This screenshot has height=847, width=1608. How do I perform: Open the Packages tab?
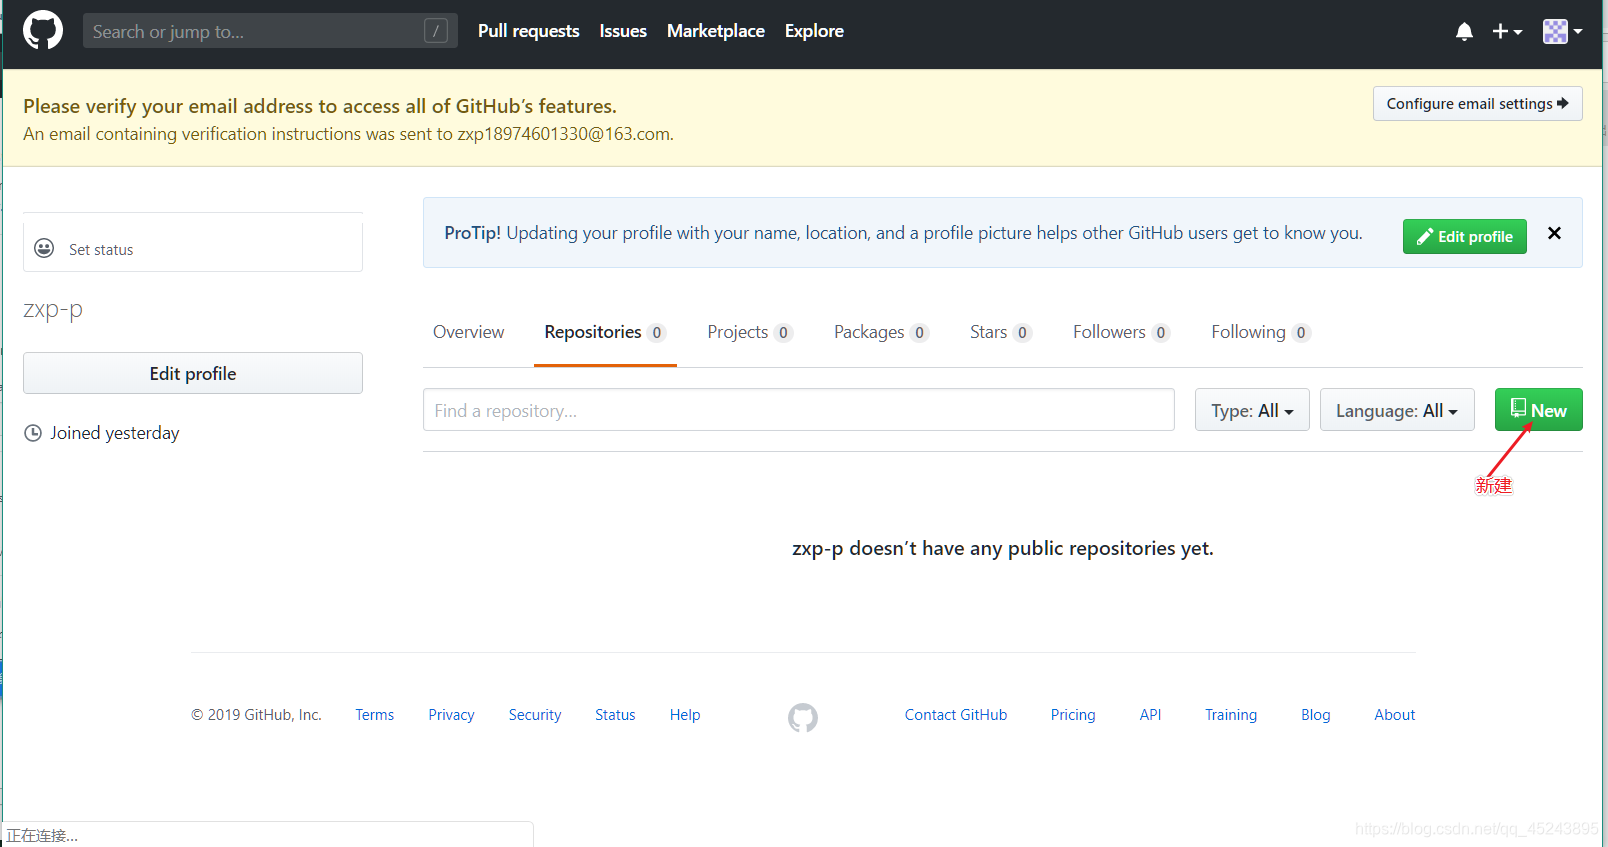click(881, 332)
